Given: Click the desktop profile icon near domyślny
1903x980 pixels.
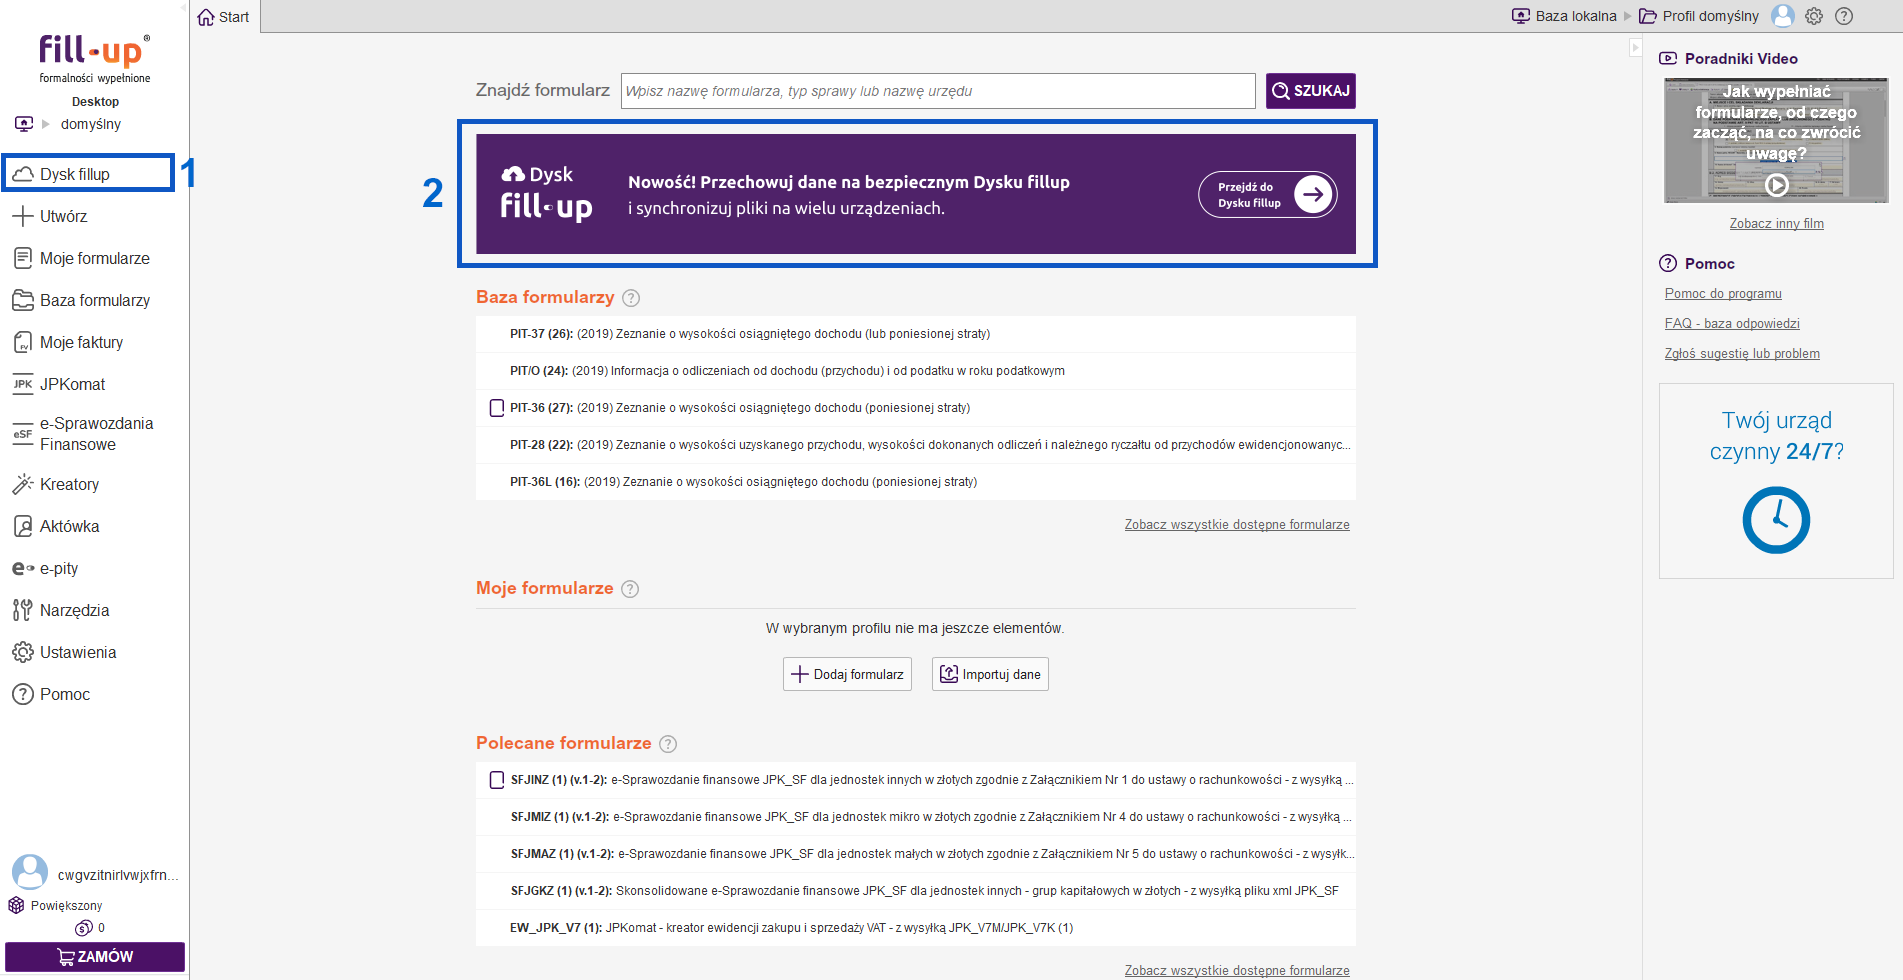Looking at the screenshot, I should coord(24,124).
